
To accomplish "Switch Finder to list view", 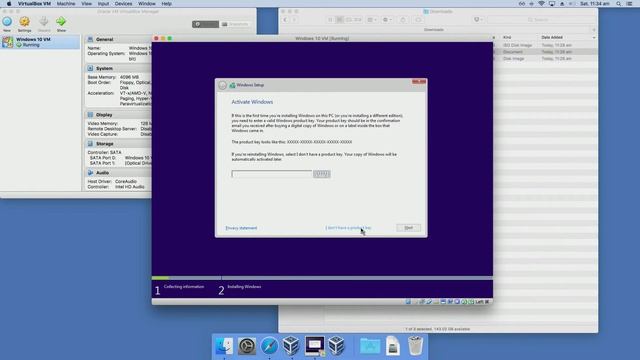I will pyautogui.click(x=340, y=20).
